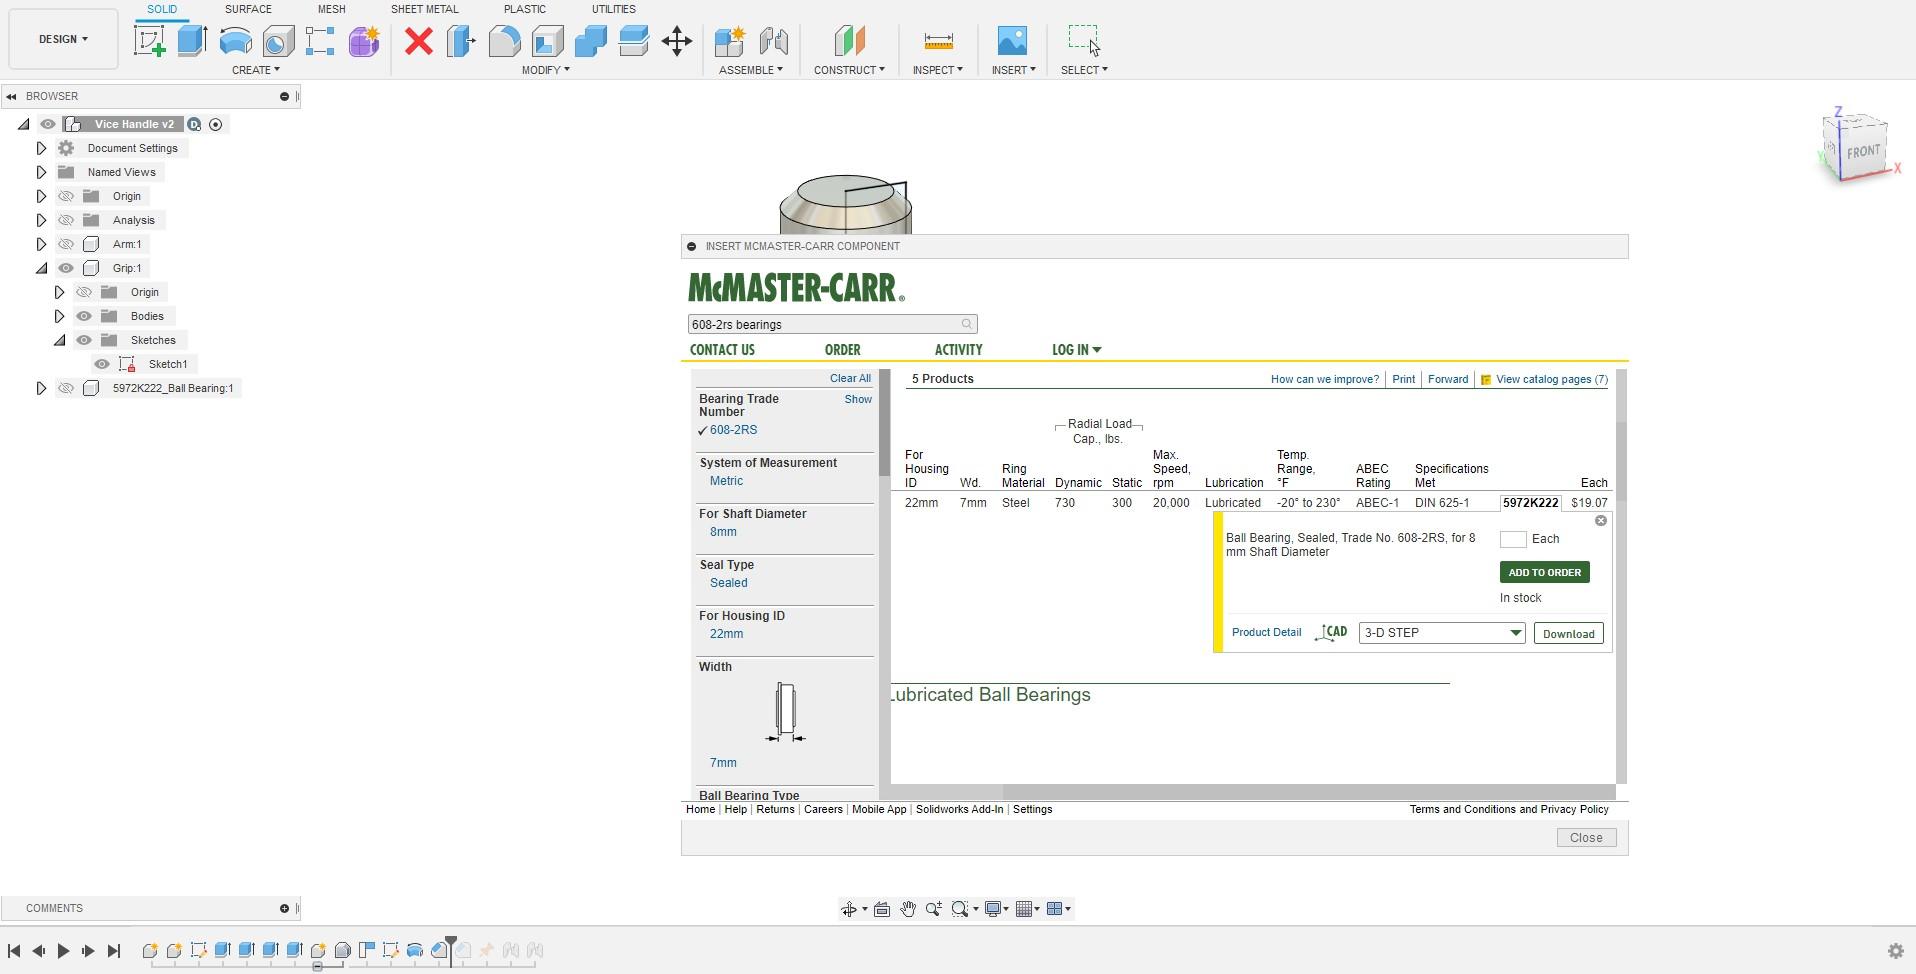Select the Create Sketch tool icon
This screenshot has height=974, width=1916.
149,41
